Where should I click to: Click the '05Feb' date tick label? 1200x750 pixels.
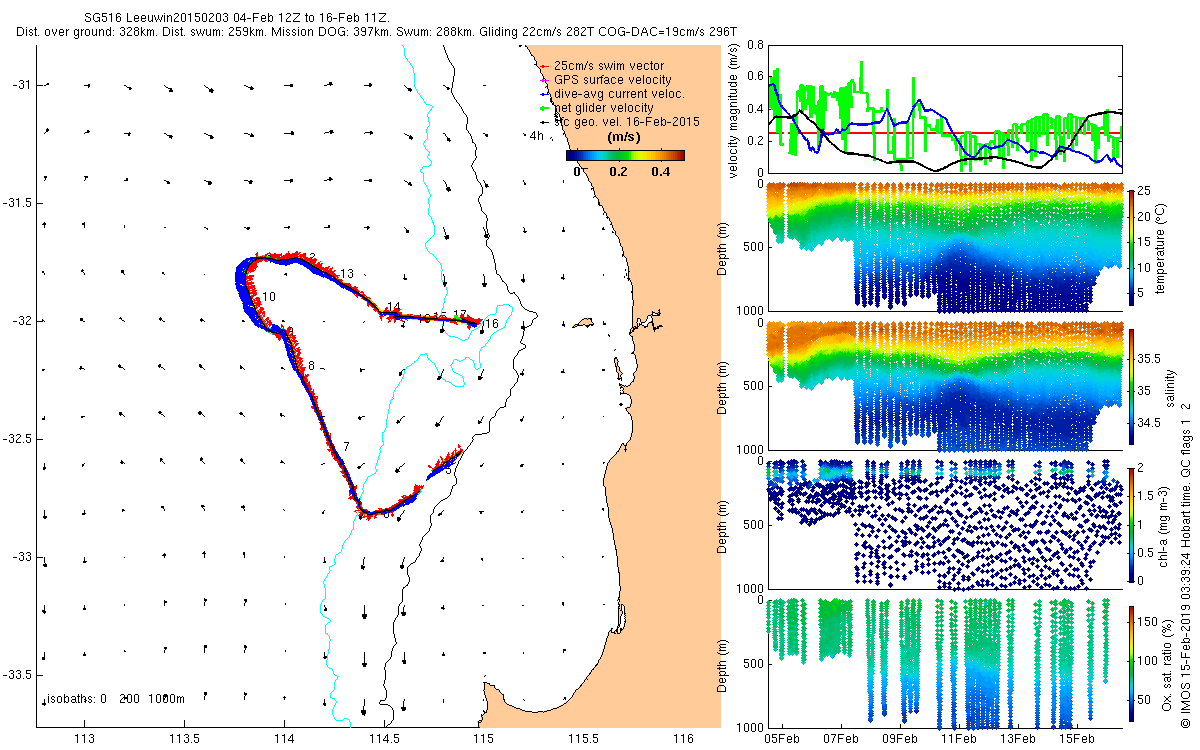tap(781, 739)
